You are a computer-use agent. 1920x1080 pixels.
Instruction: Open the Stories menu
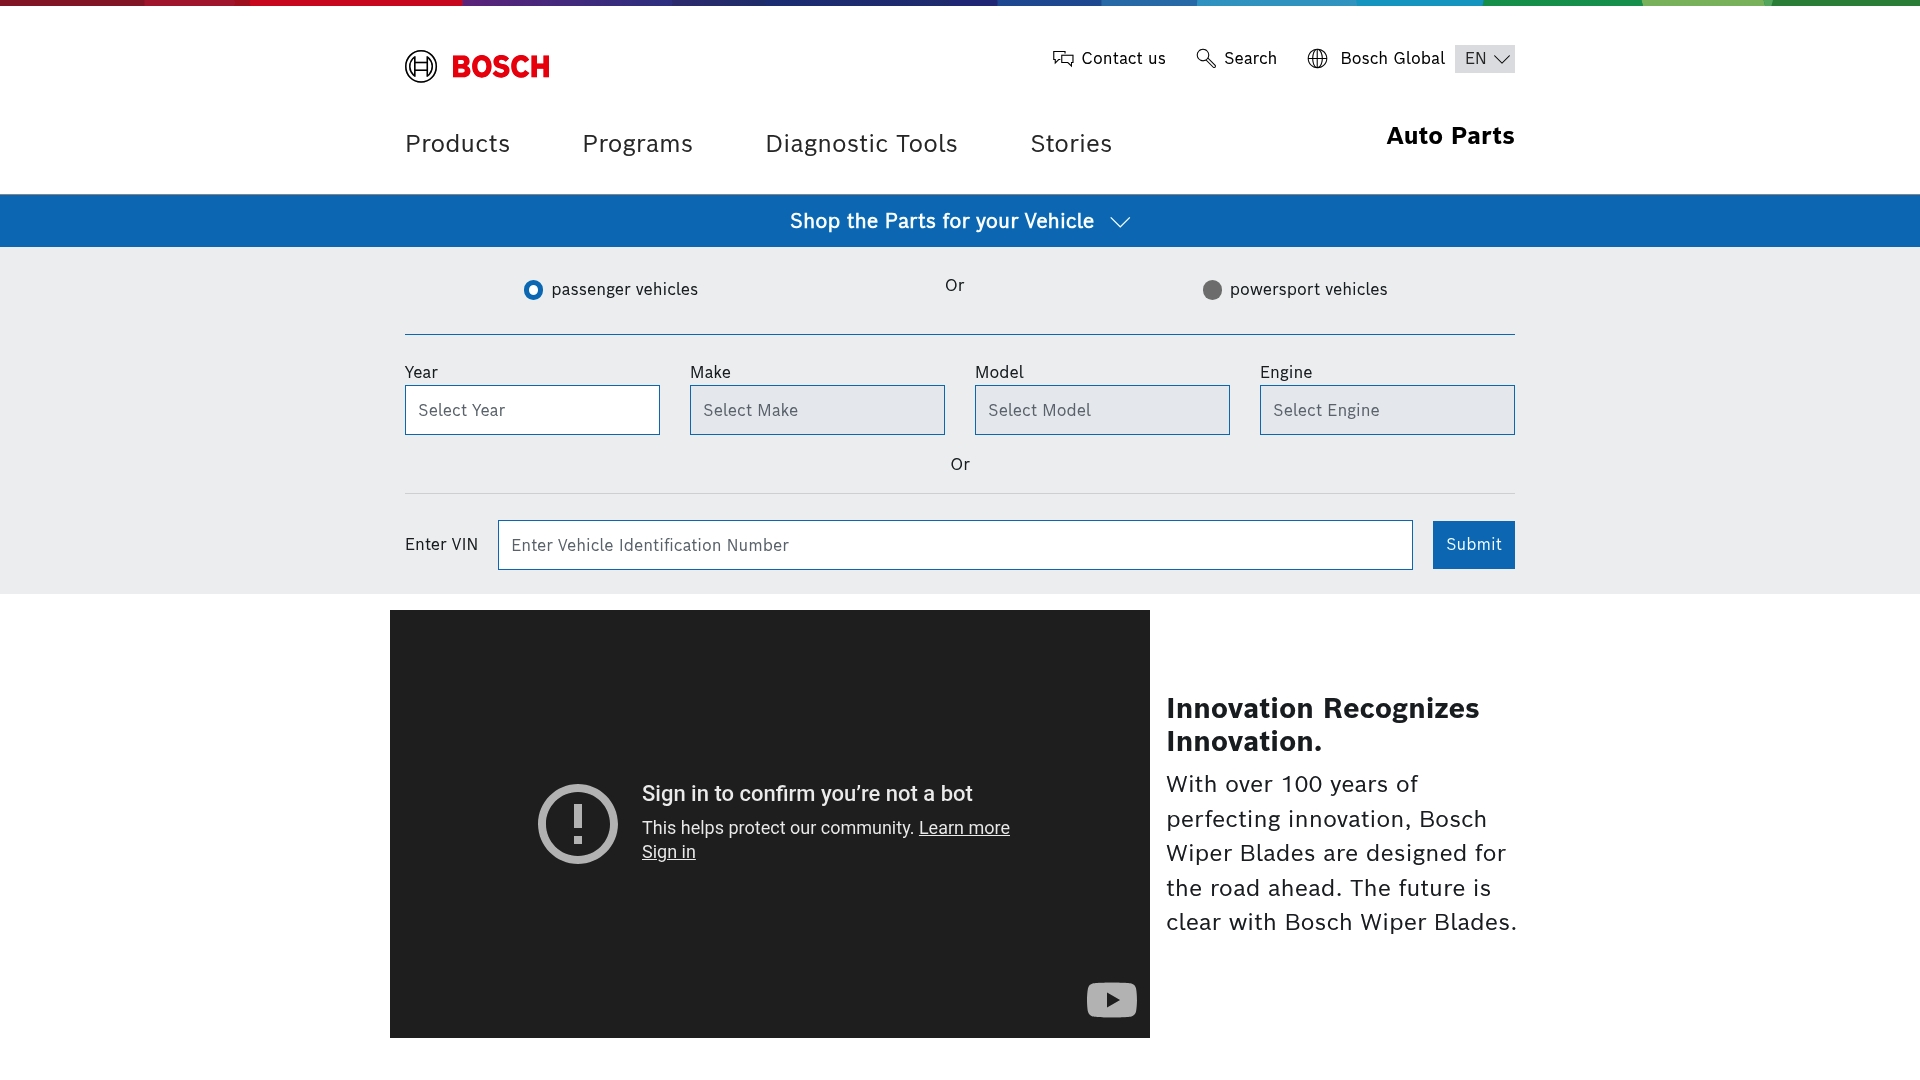point(1071,144)
